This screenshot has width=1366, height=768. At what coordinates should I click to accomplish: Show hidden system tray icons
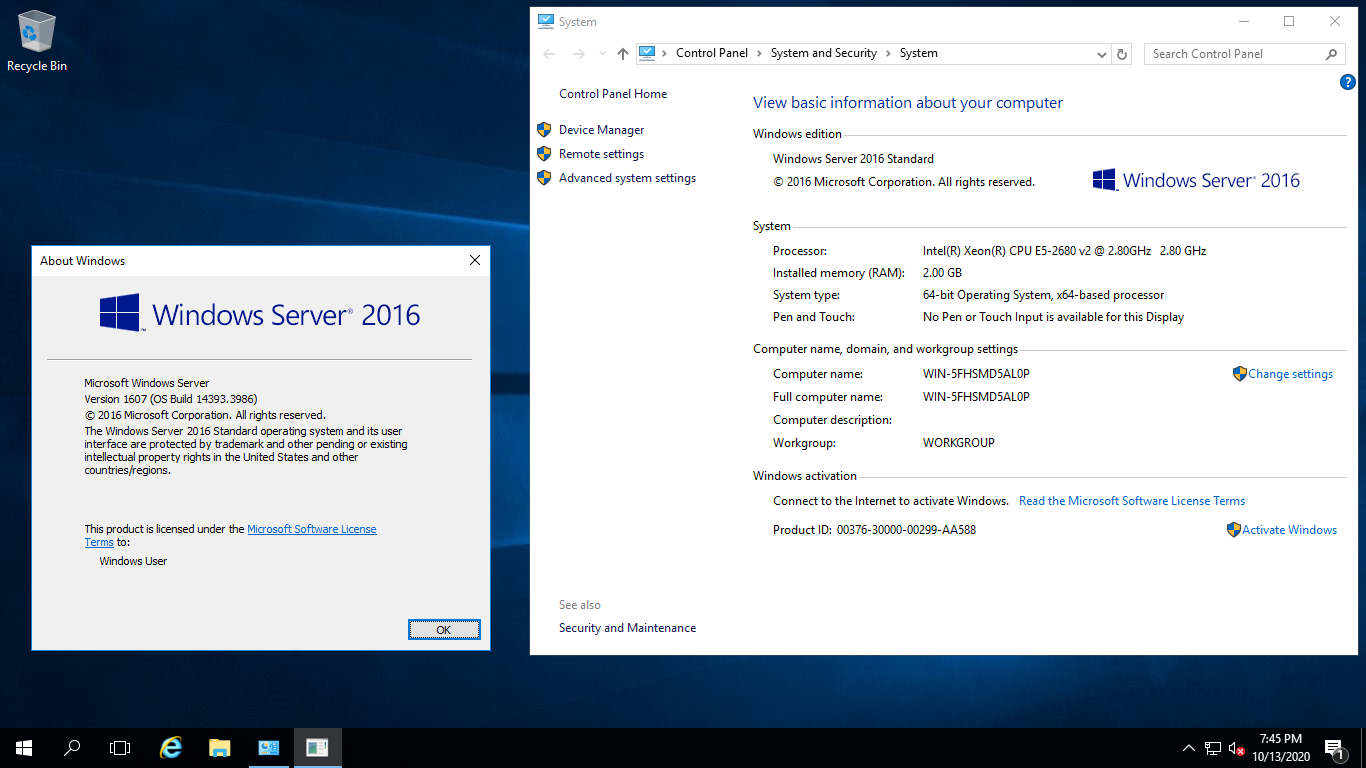tap(1189, 747)
